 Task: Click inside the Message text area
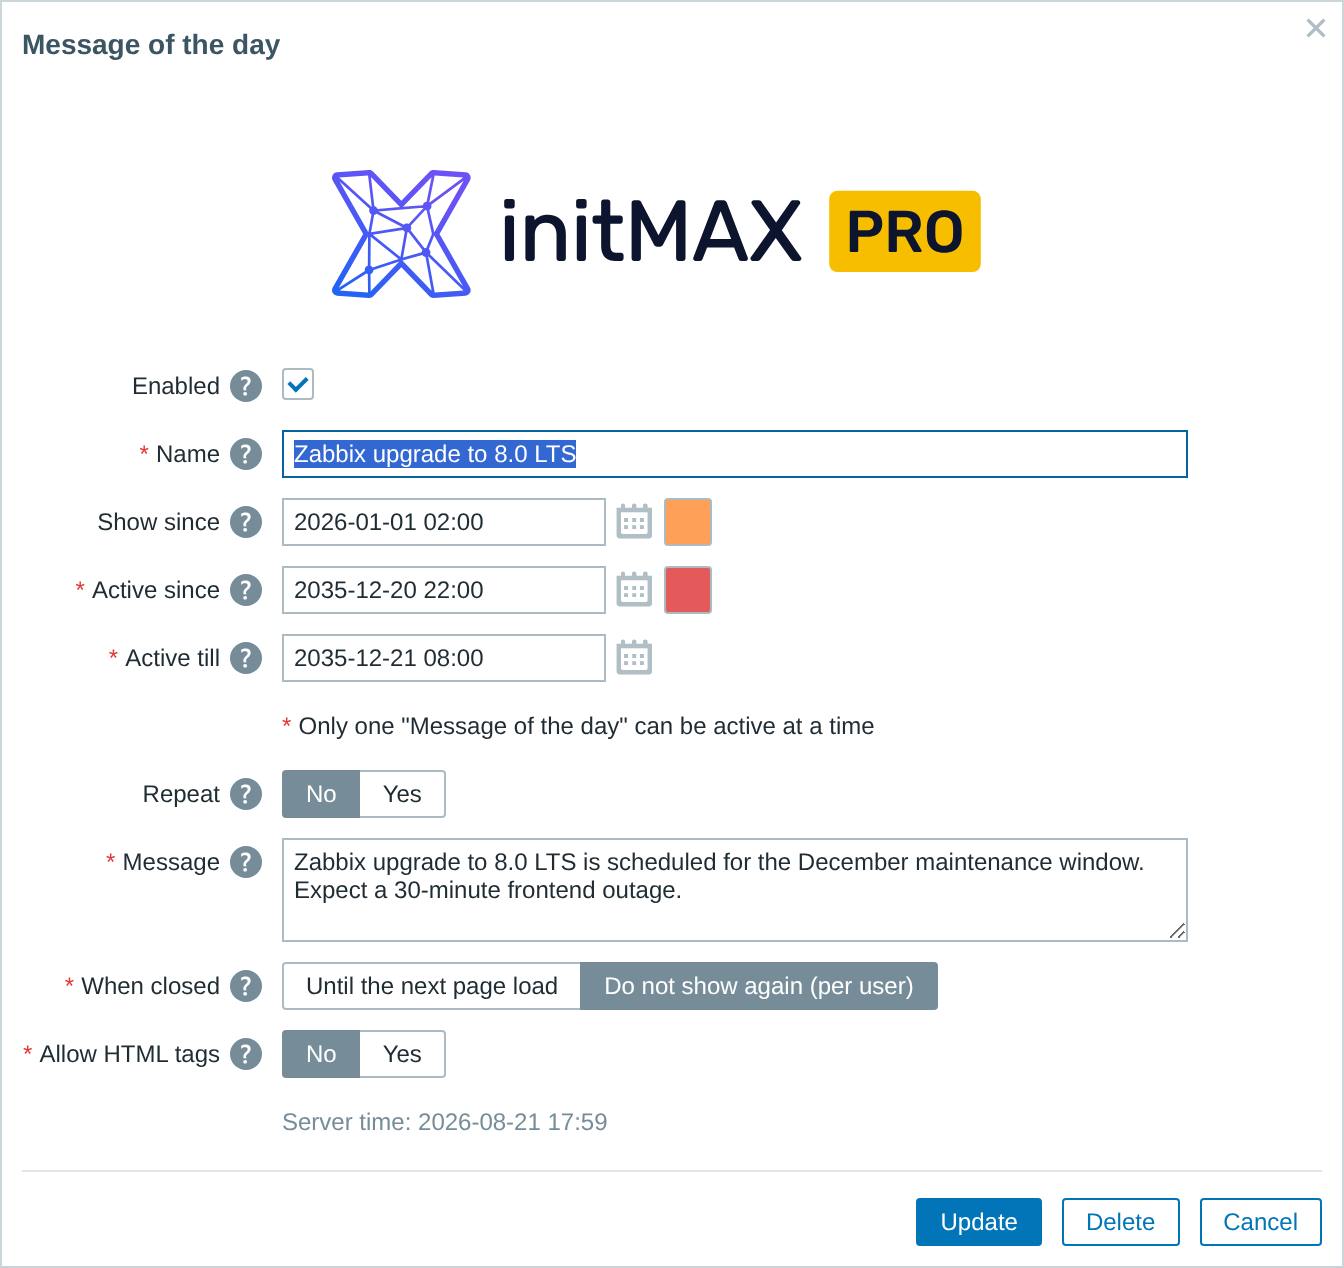(735, 890)
